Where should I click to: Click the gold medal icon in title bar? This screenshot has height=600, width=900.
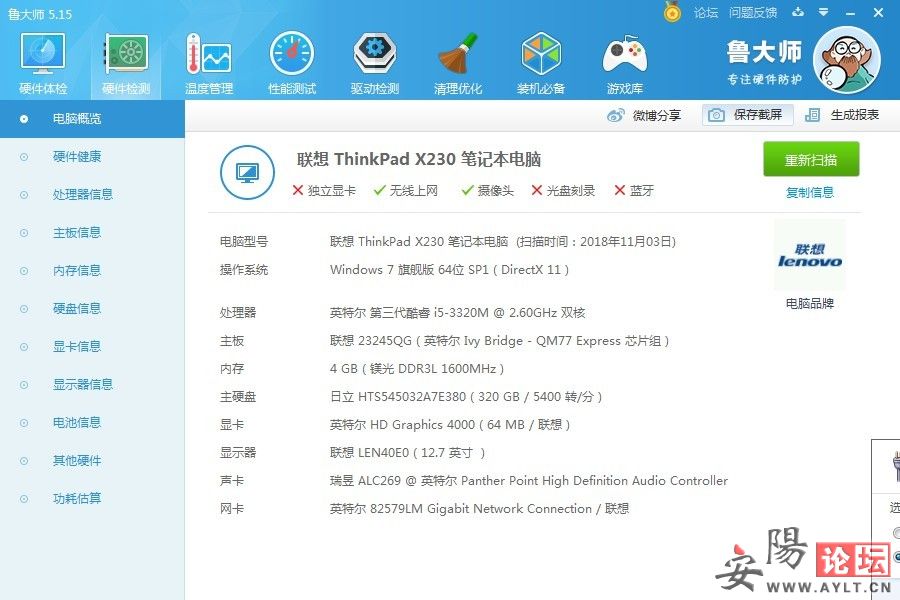672,12
